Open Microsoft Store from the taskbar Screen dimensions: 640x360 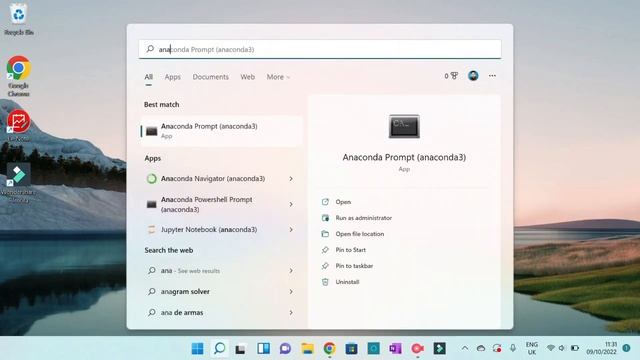click(x=351, y=349)
